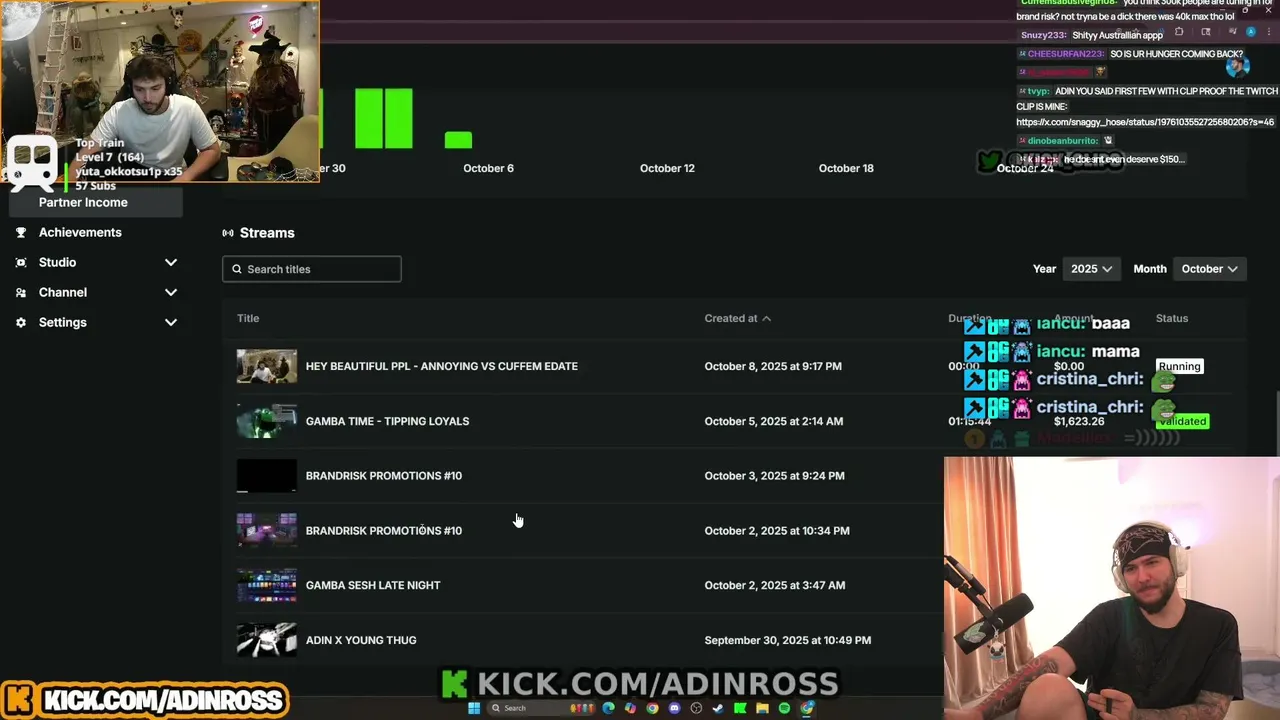Click the Search titles input field
This screenshot has height=720, width=1280.
tap(312, 269)
